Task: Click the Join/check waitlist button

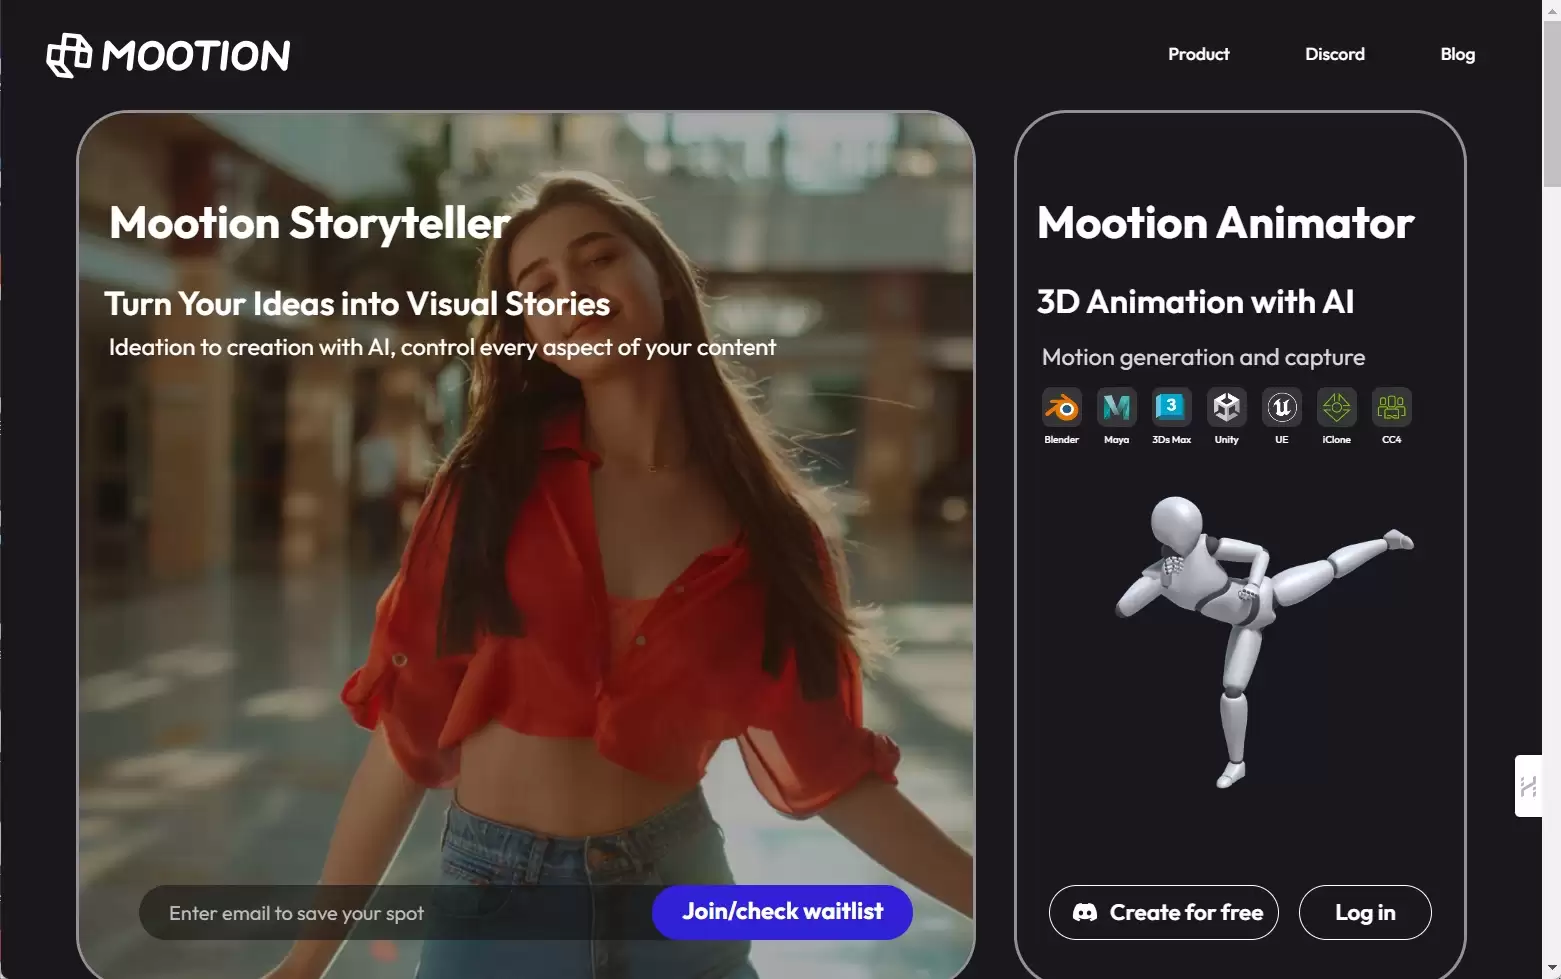Action: pos(782,912)
